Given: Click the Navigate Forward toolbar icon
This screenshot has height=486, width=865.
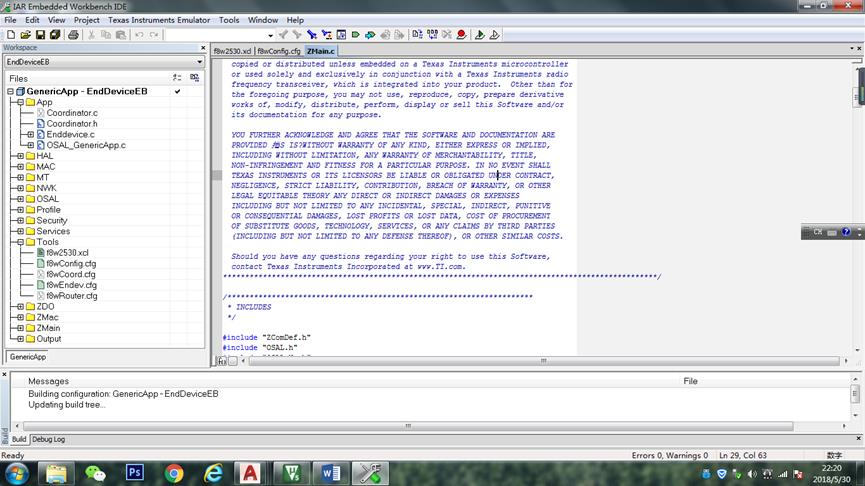Looking at the screenshot, I should (399, 35).
